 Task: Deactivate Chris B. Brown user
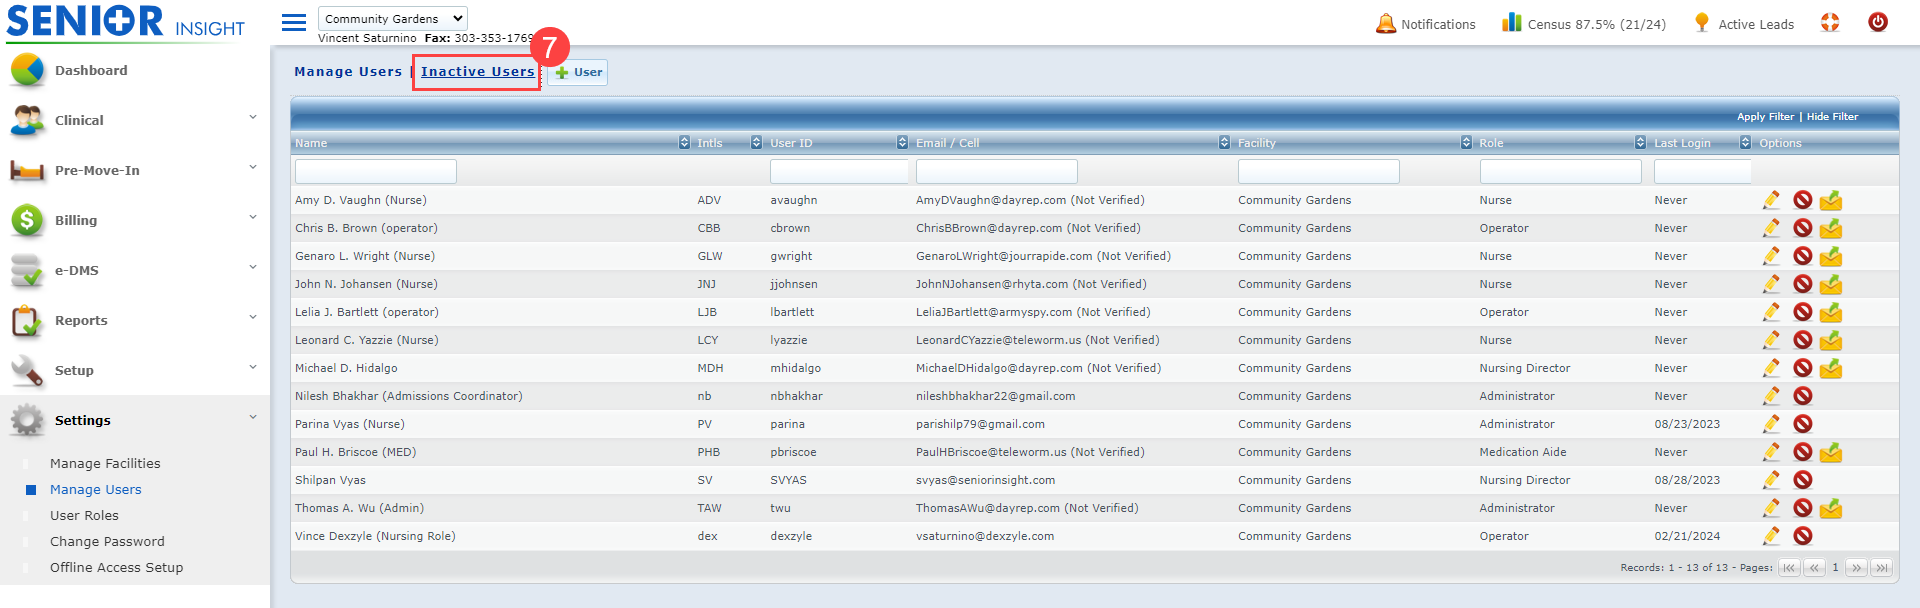click(1802, 228)
